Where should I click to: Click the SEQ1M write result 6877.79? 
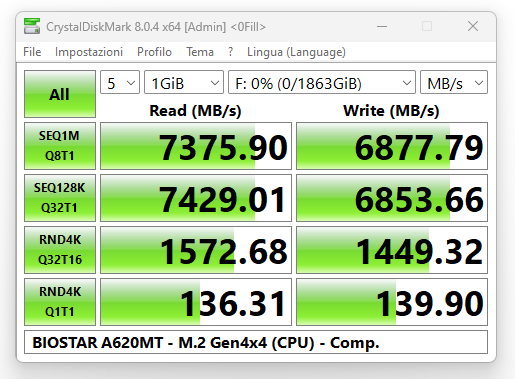click(x=392, y=146)
